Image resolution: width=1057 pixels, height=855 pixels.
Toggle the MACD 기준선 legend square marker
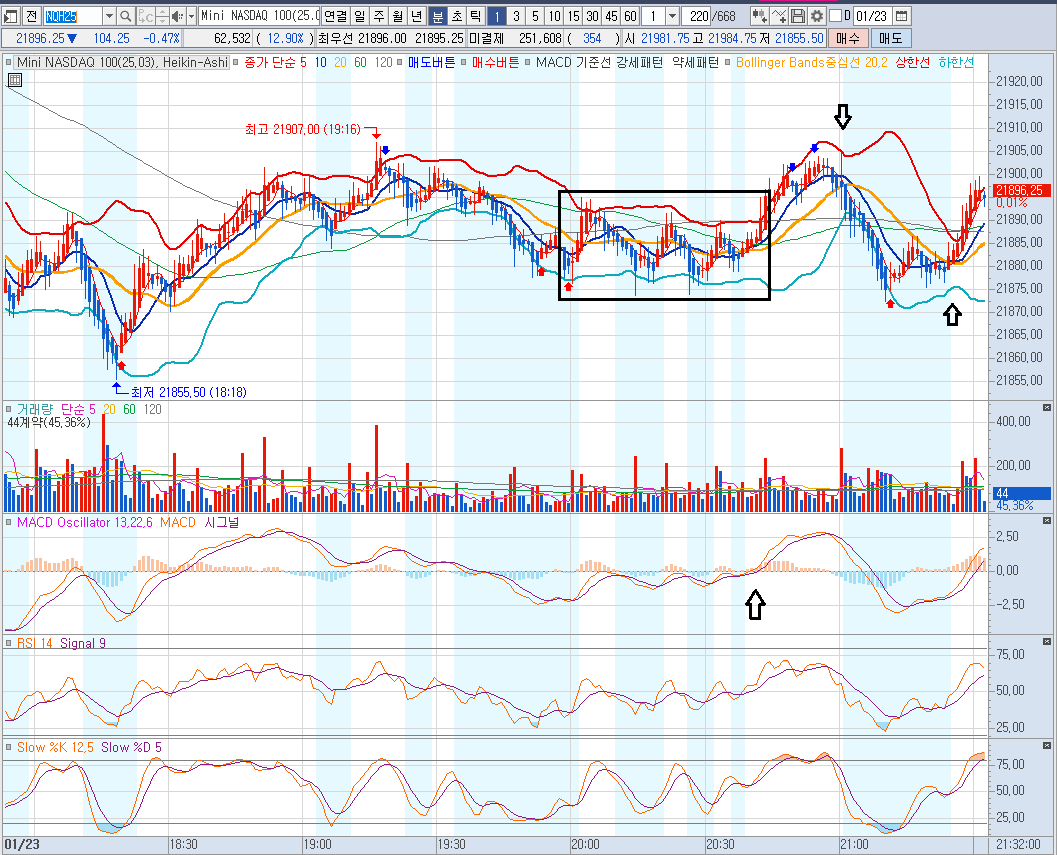528,63
